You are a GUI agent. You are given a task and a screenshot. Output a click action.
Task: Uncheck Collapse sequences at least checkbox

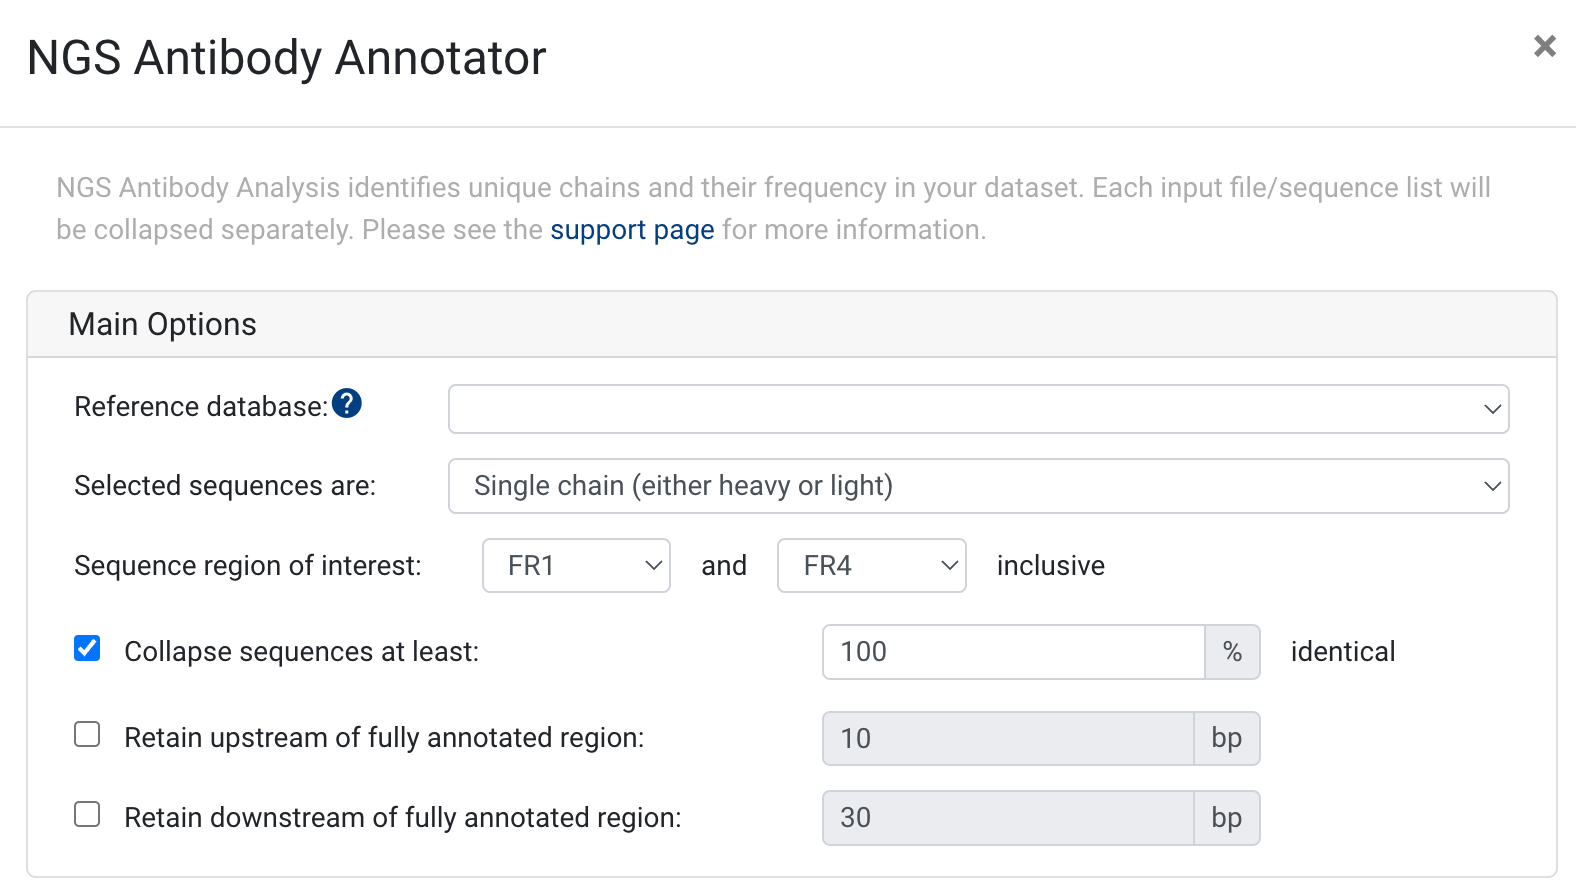(87, 648)
